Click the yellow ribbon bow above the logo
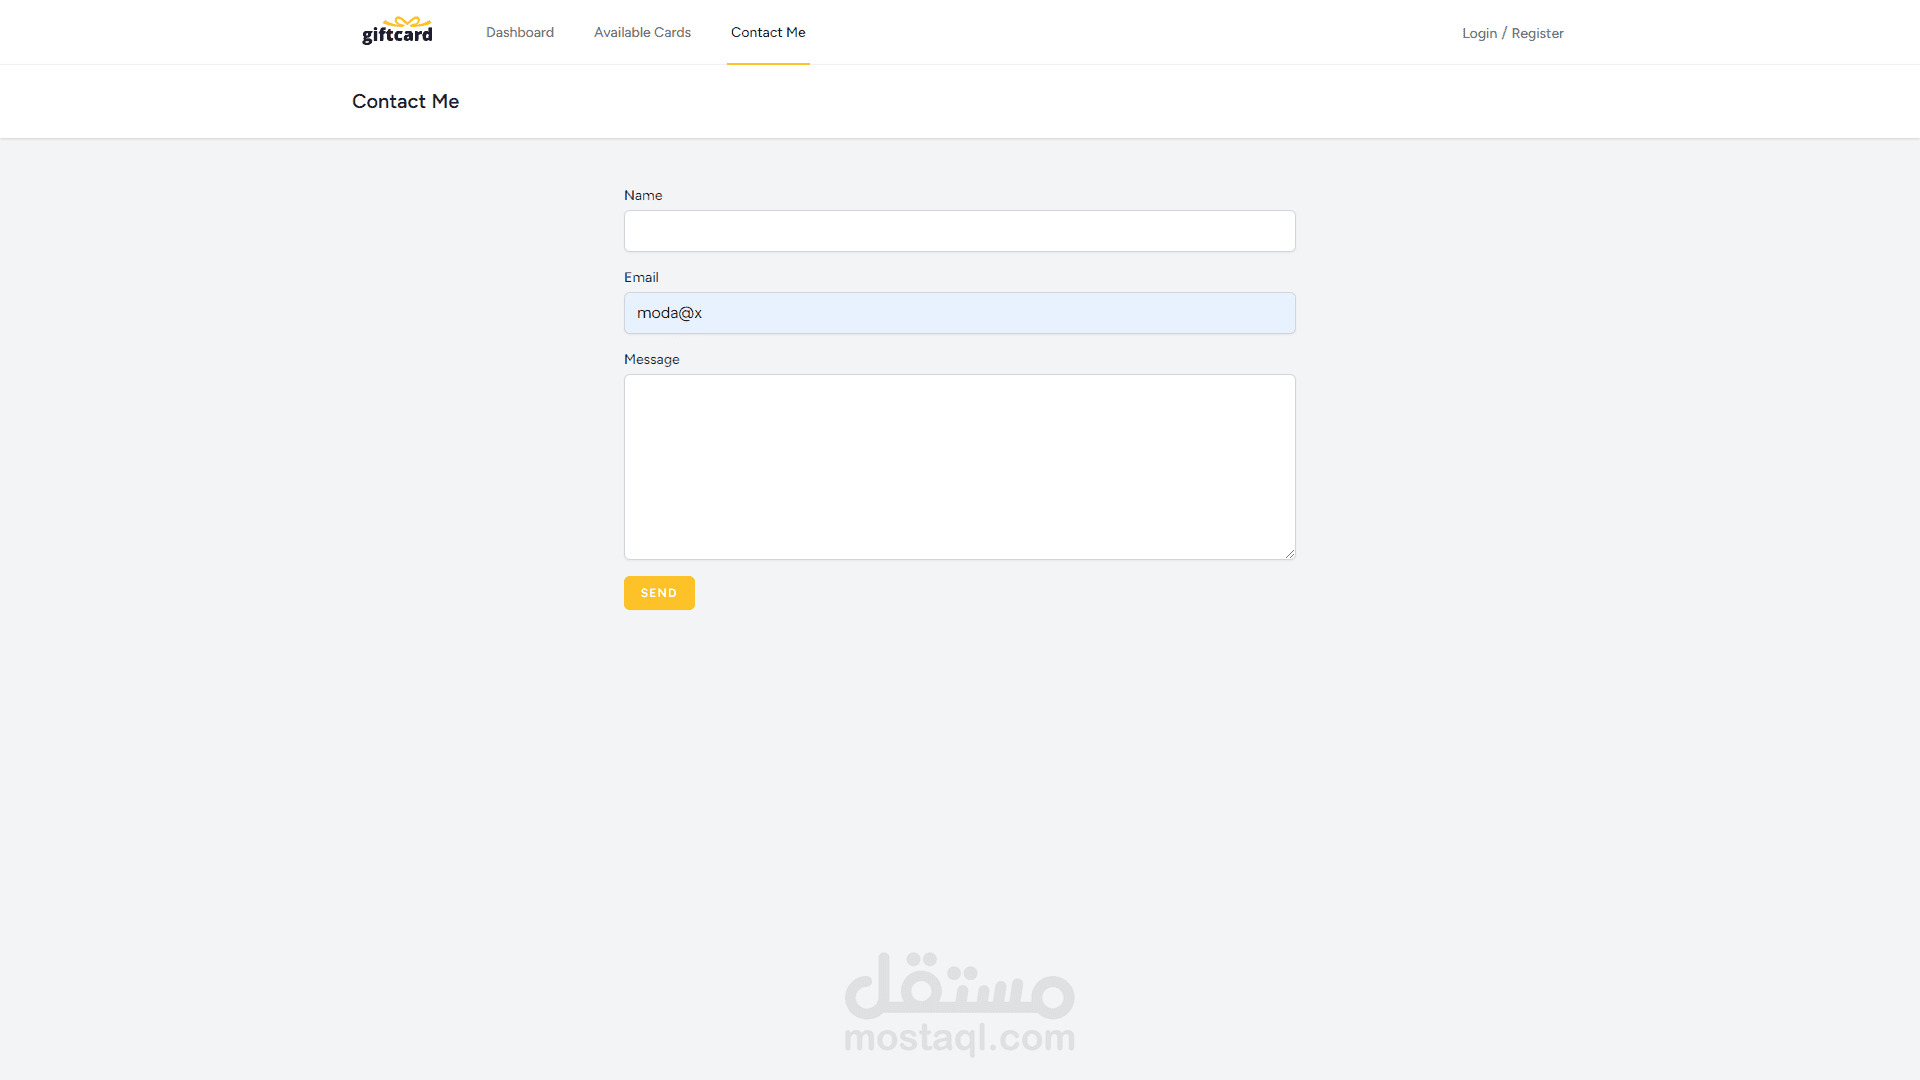Viewport: 1920px width, 1080px height. tap(407, 21)
